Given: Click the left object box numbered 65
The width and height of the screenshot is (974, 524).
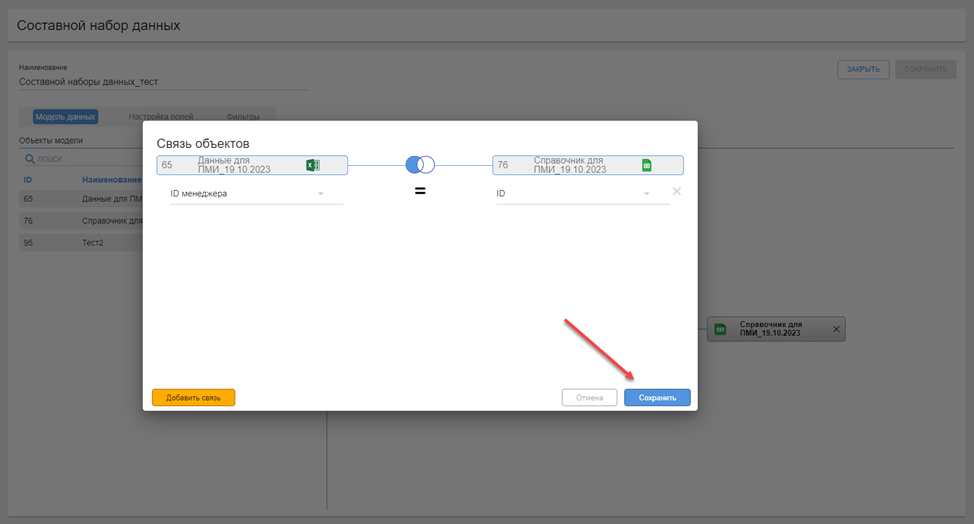Looking at the screenshot, I should [240, 165].
